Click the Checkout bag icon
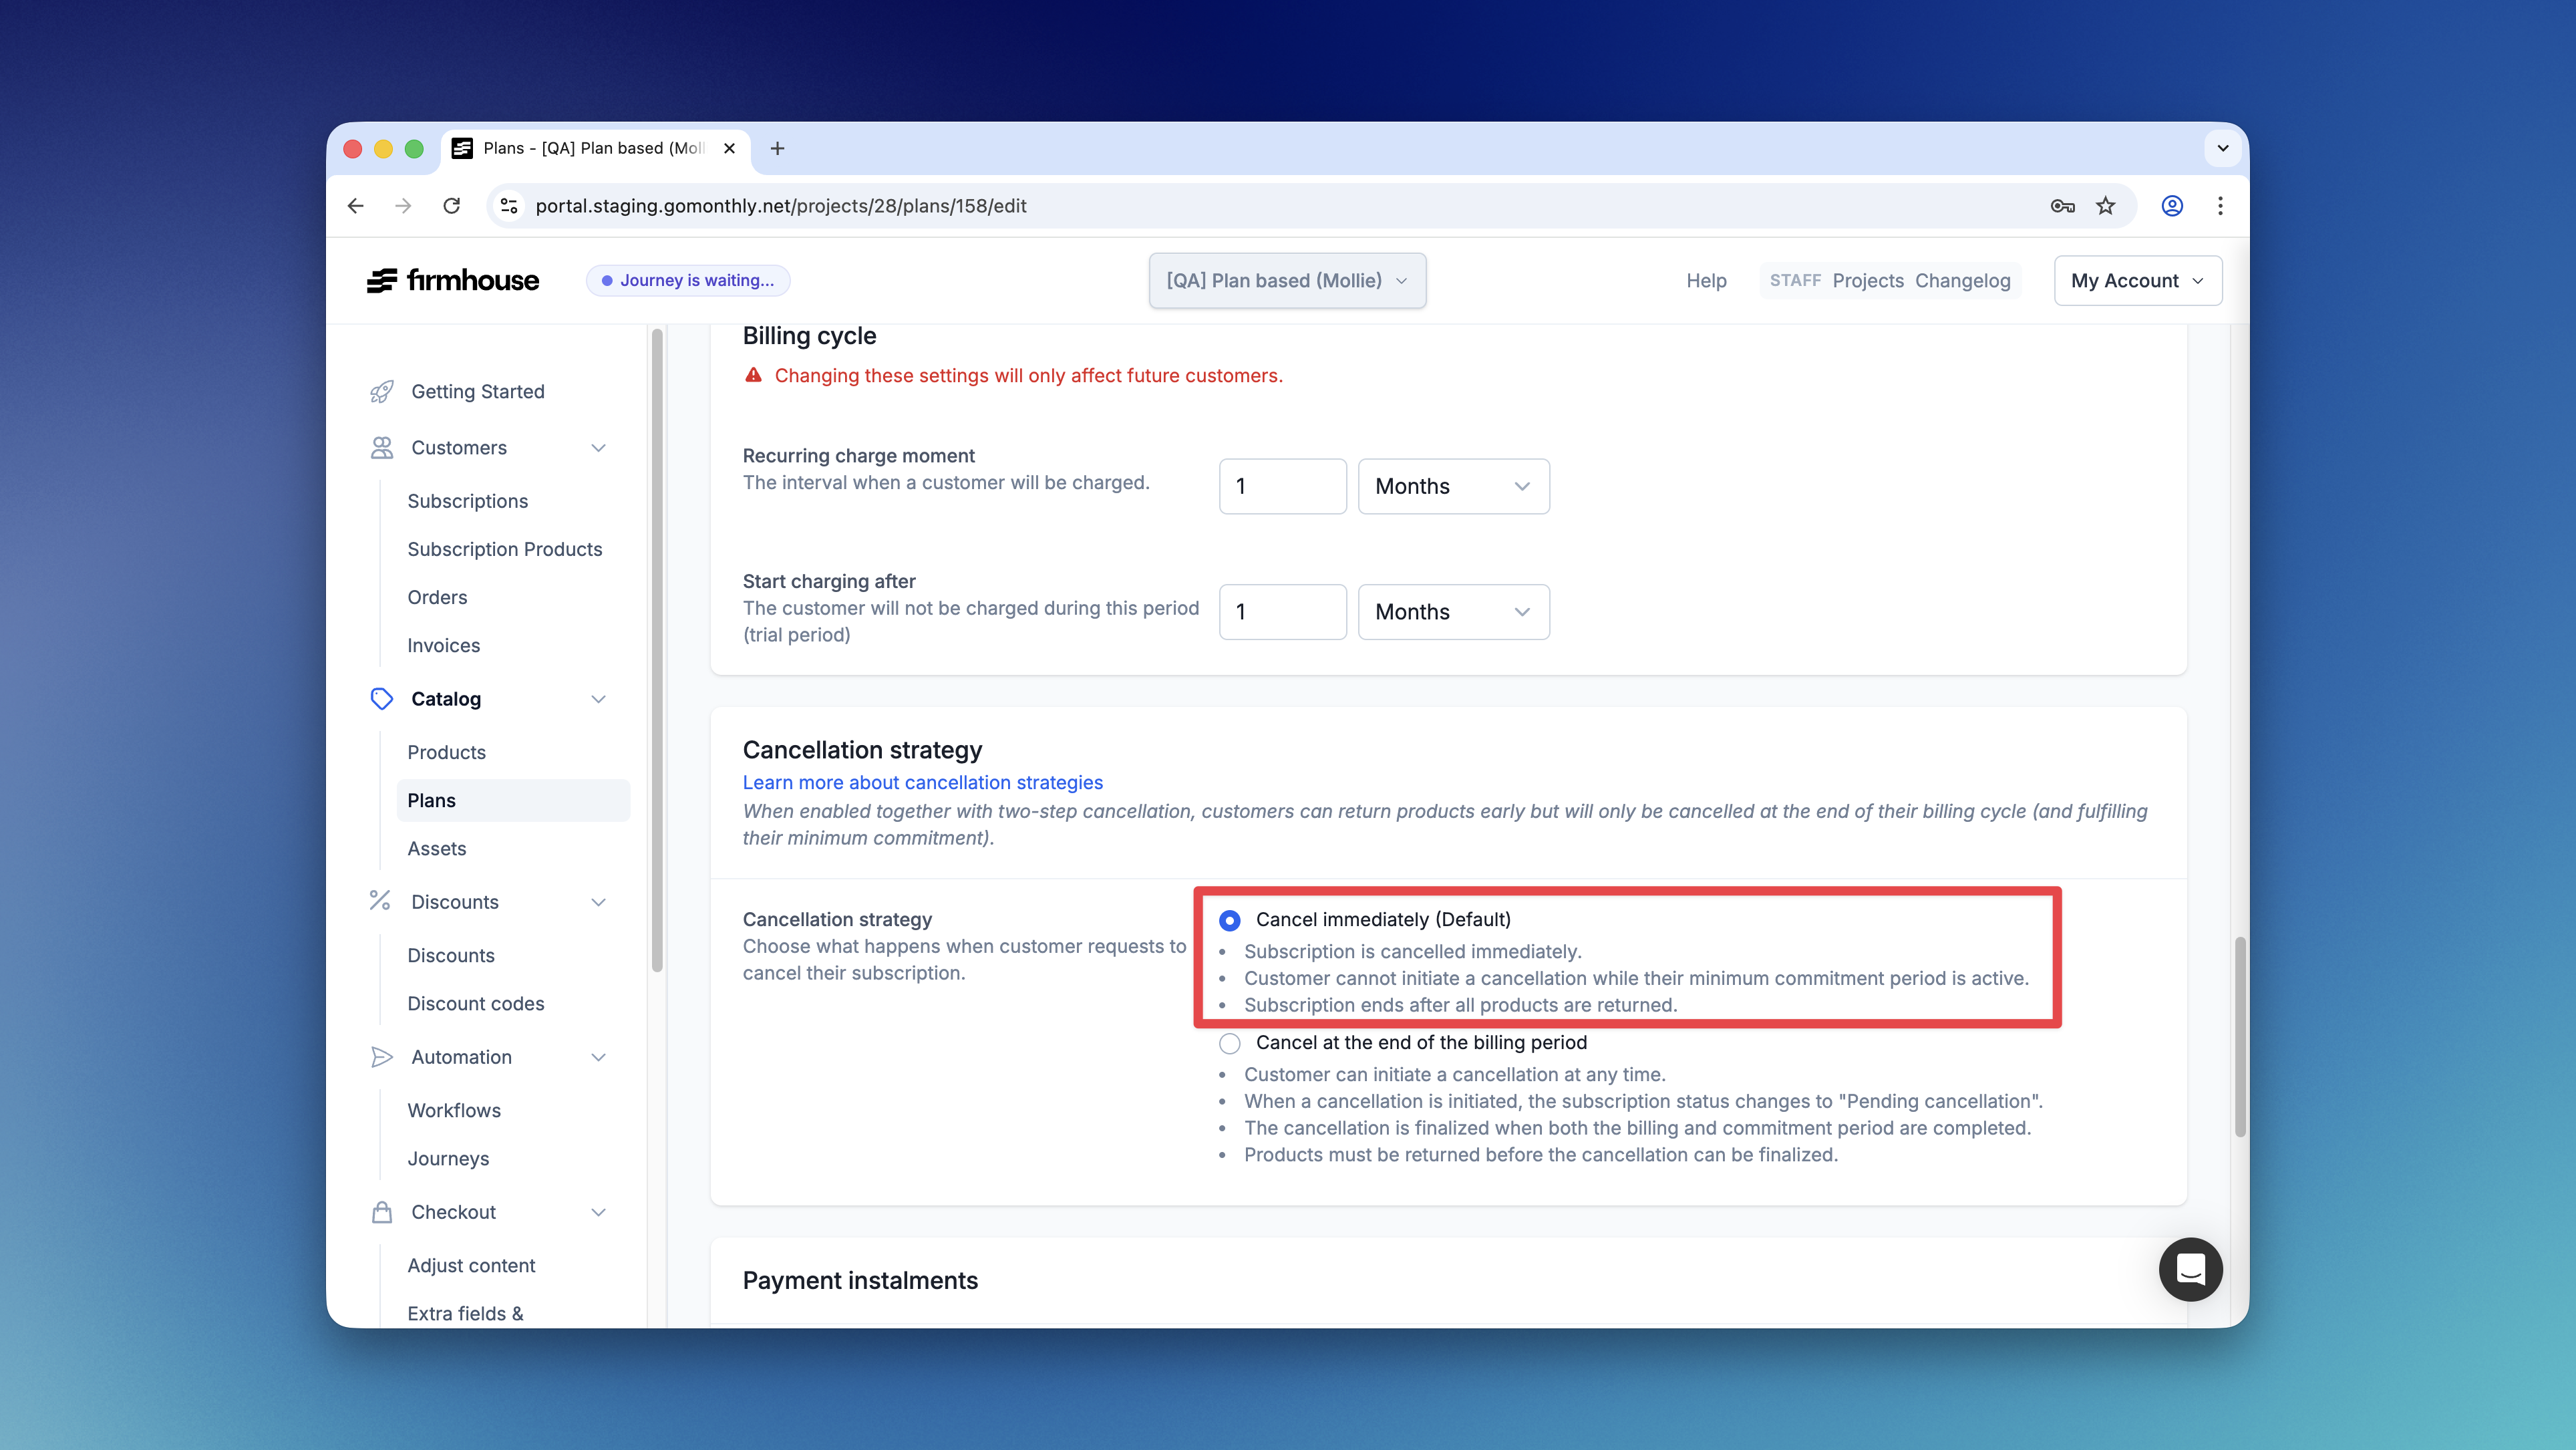The image size is (2576, 1450). point(381,1212)
